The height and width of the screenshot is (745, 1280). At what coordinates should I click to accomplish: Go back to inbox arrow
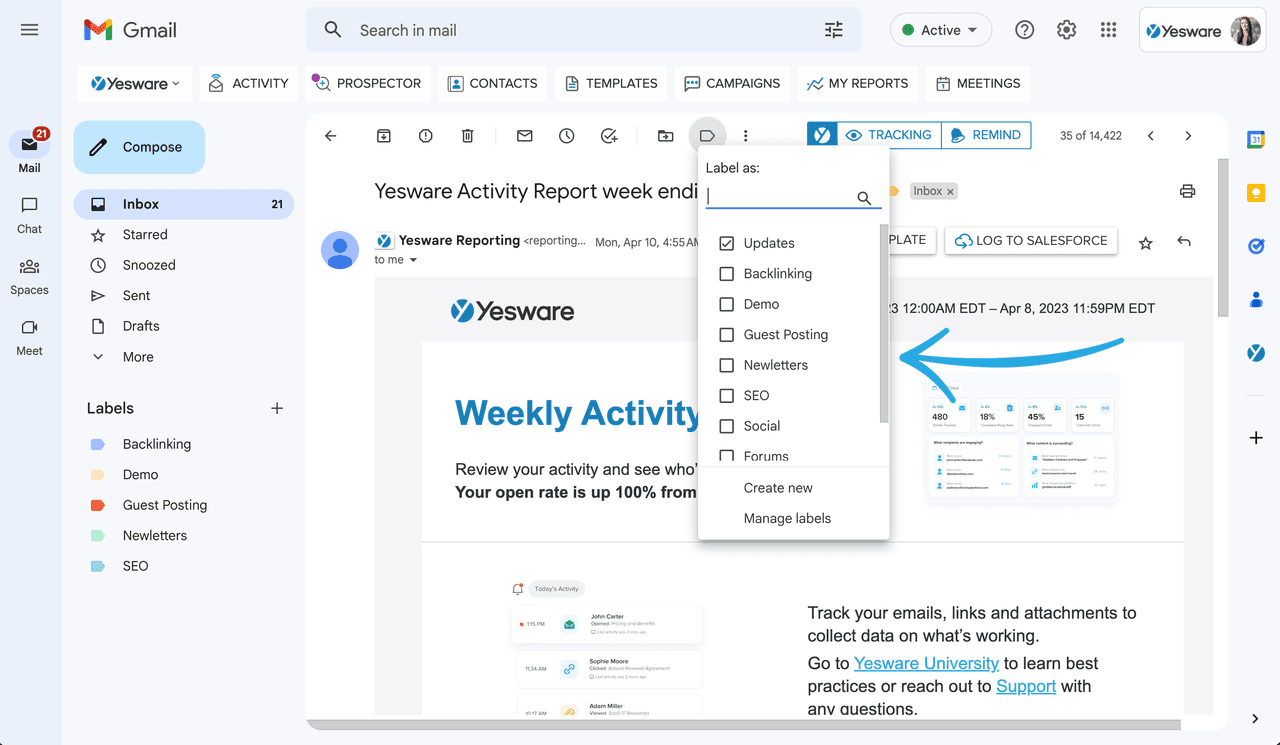pyautogui.click(x=331, y=136)
